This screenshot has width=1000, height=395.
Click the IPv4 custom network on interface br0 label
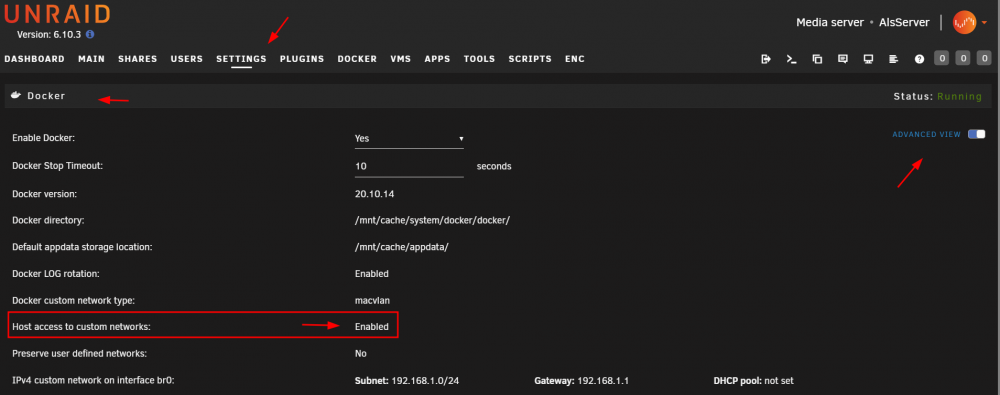pos(94,381)
